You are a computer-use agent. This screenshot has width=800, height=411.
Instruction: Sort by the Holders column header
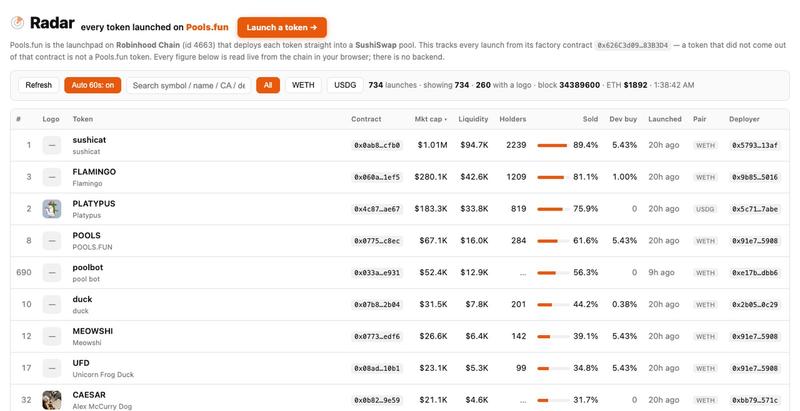[x=513, y=119]
